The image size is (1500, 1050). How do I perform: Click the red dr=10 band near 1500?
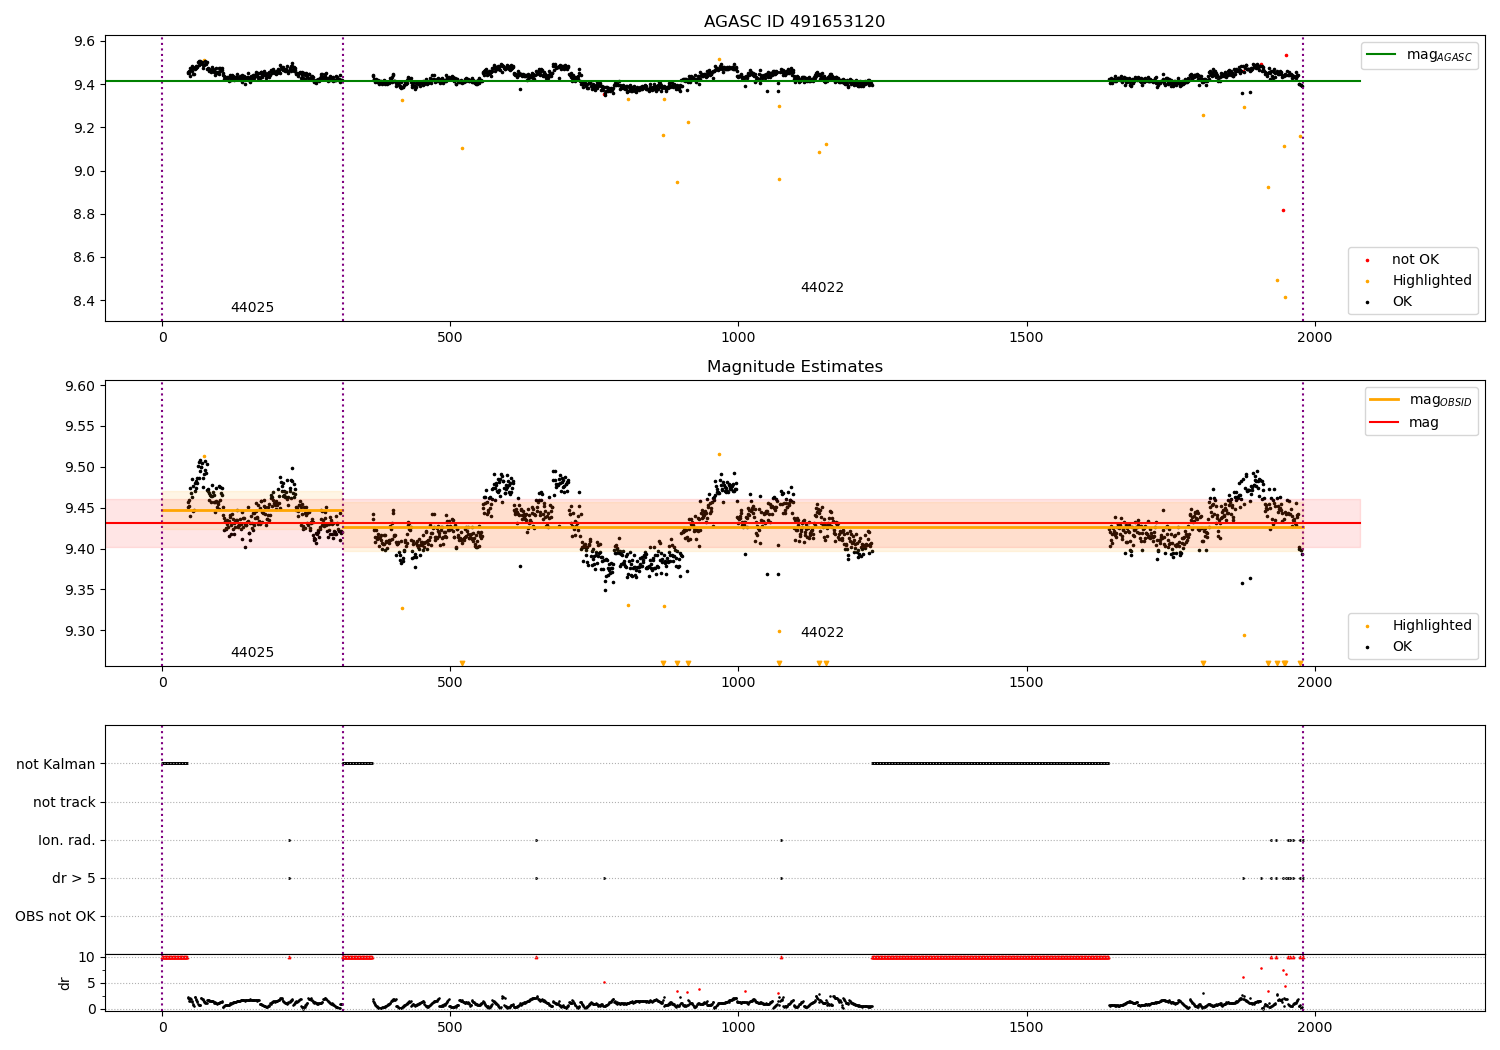[990, 958]
